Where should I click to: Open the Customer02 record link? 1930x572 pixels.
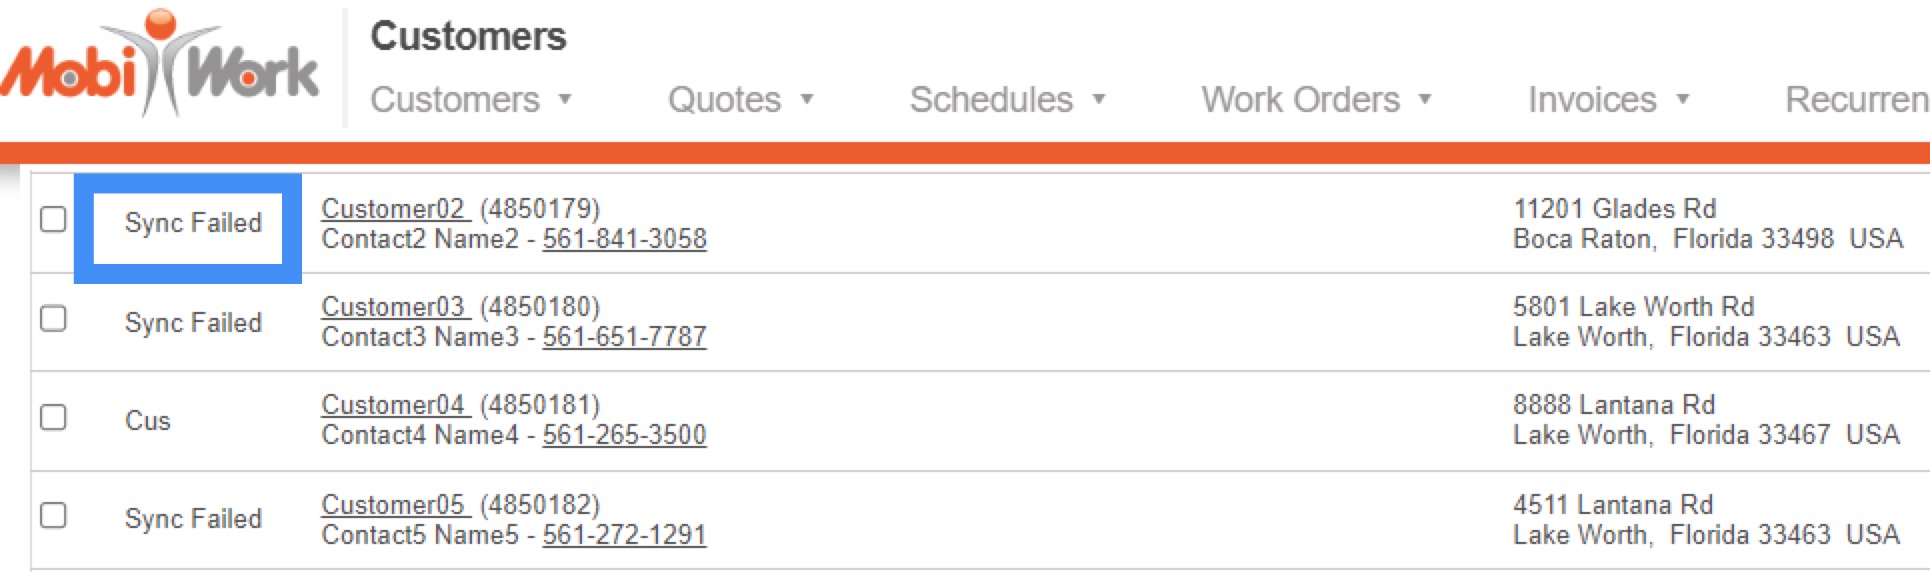394,209
